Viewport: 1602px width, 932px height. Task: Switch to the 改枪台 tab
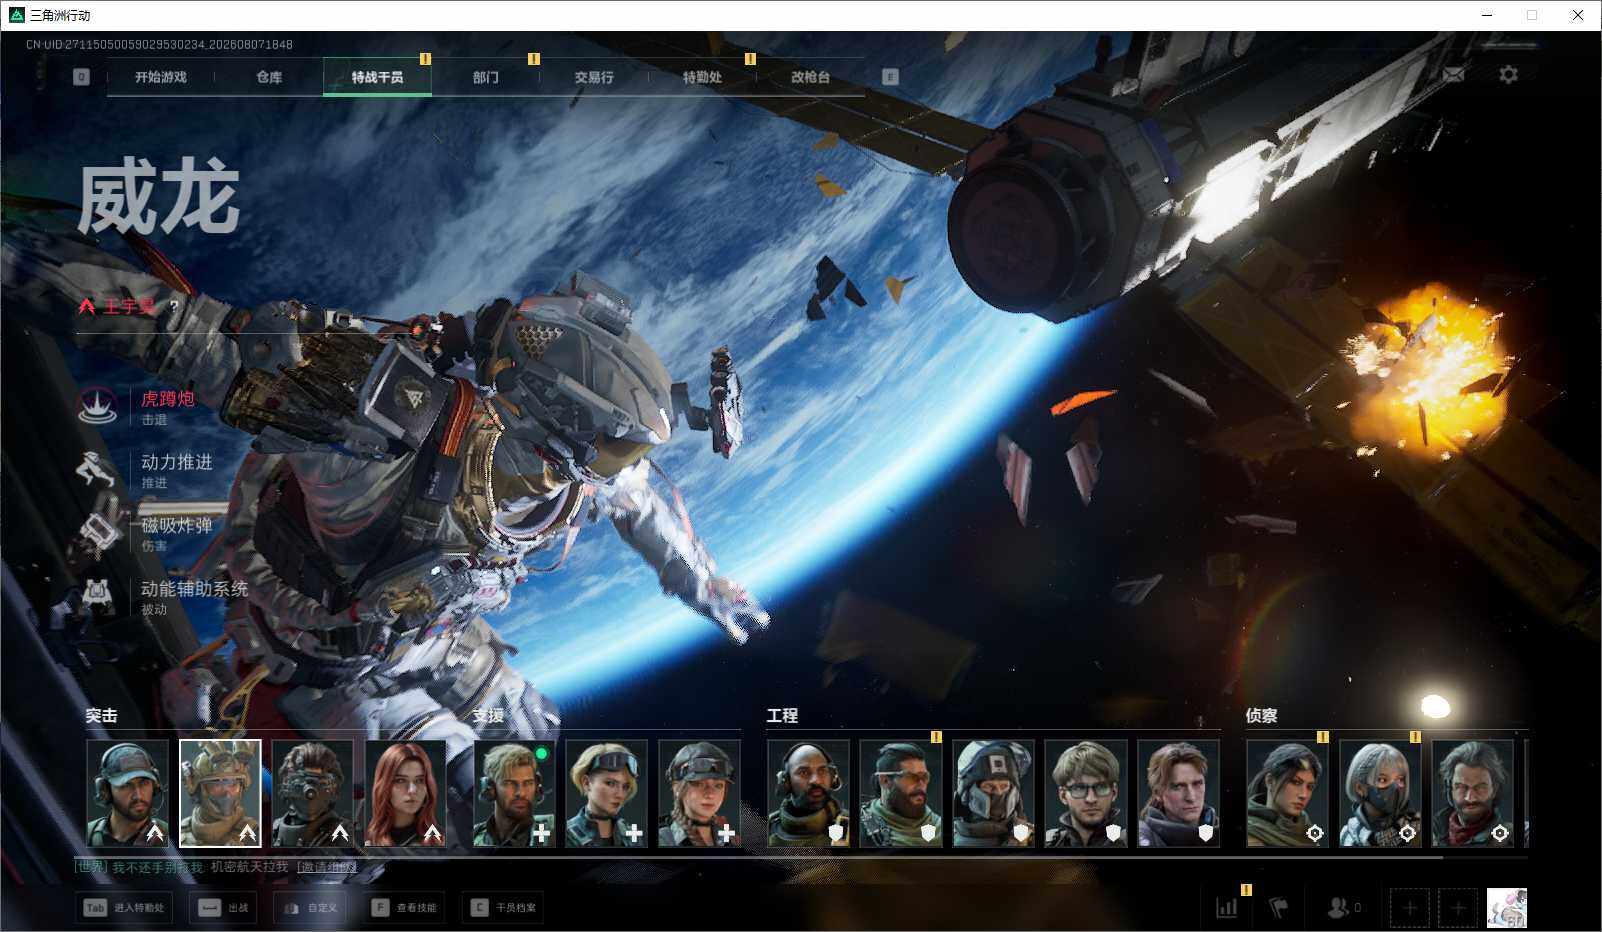810,77
